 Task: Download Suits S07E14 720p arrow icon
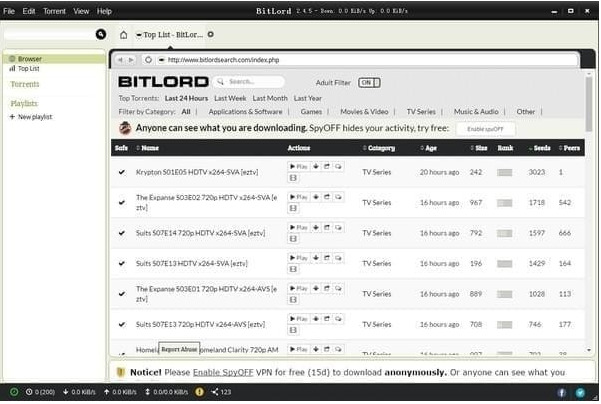316,227
